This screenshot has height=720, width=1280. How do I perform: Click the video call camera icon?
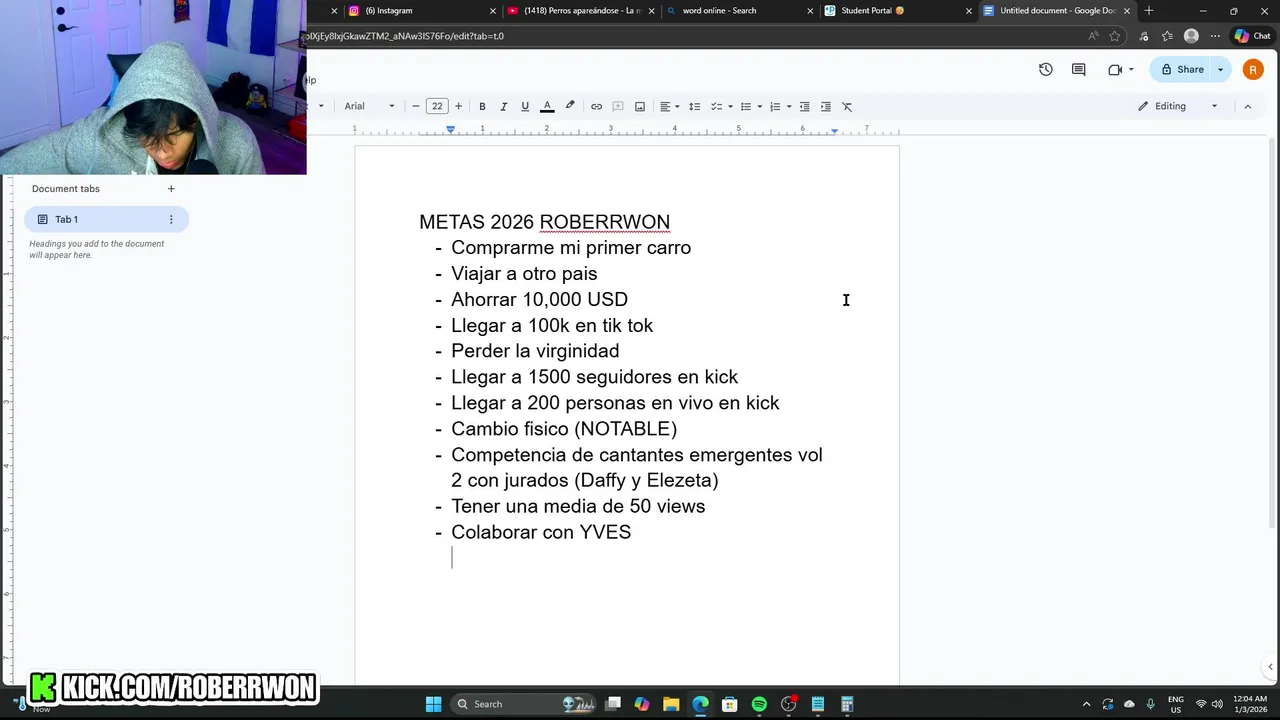click(x=1115, y=69)
